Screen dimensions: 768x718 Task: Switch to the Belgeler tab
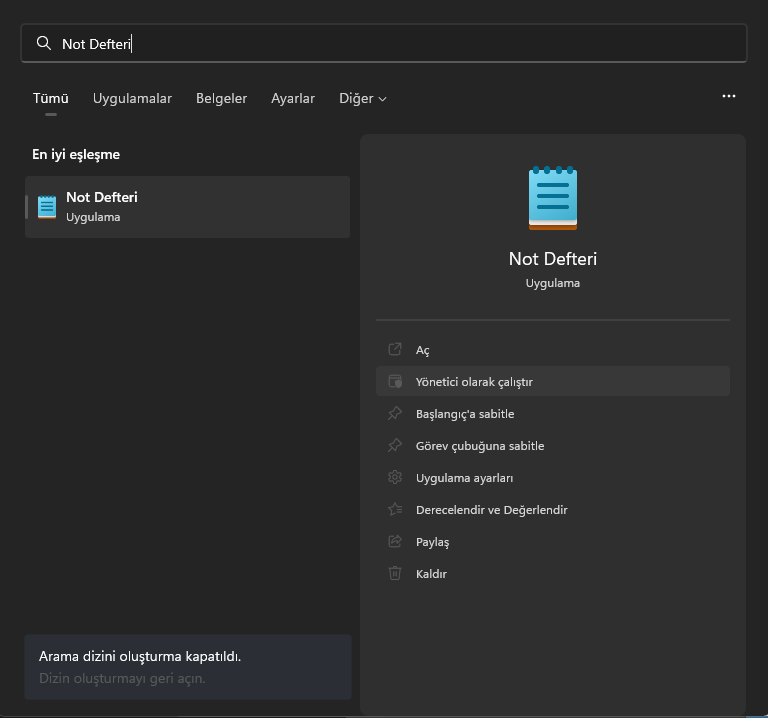pyautogui.click(x=221, y=98)
